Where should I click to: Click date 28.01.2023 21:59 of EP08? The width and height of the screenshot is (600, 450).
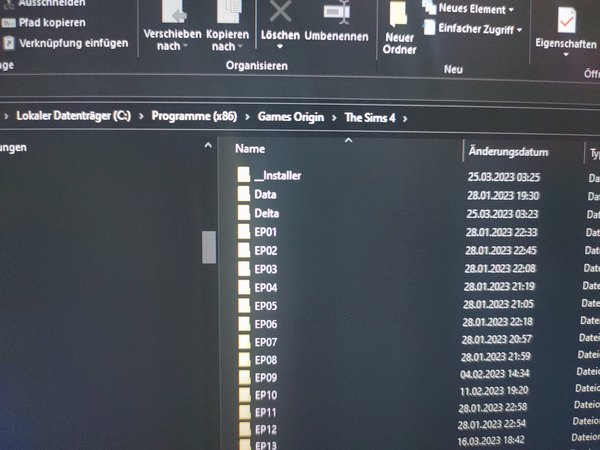coord(496,357)
